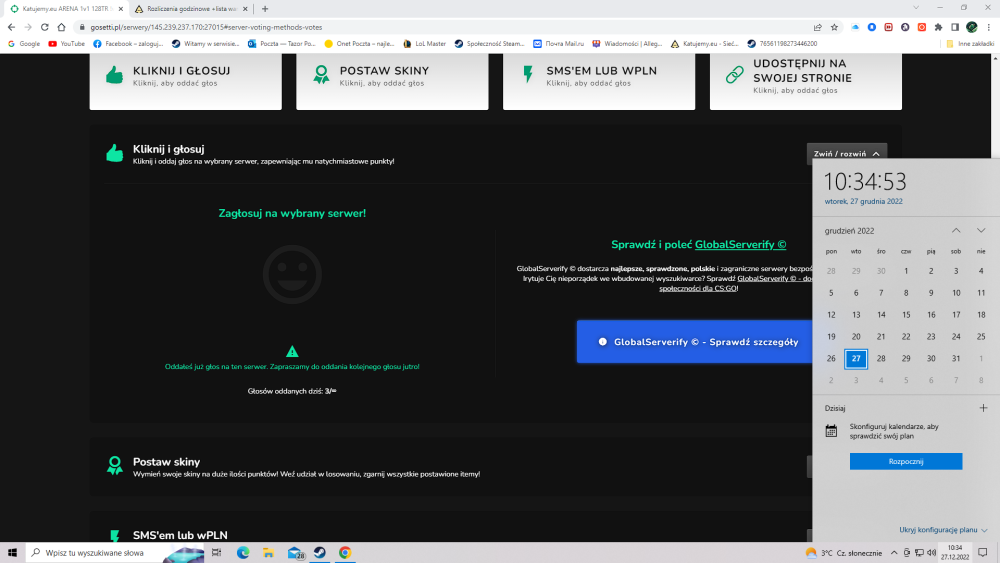This screenshot has width=1000, height=563.
Task: Select the KLIKNIJ I GŁOSUJ voting method card
Action: 186,81
